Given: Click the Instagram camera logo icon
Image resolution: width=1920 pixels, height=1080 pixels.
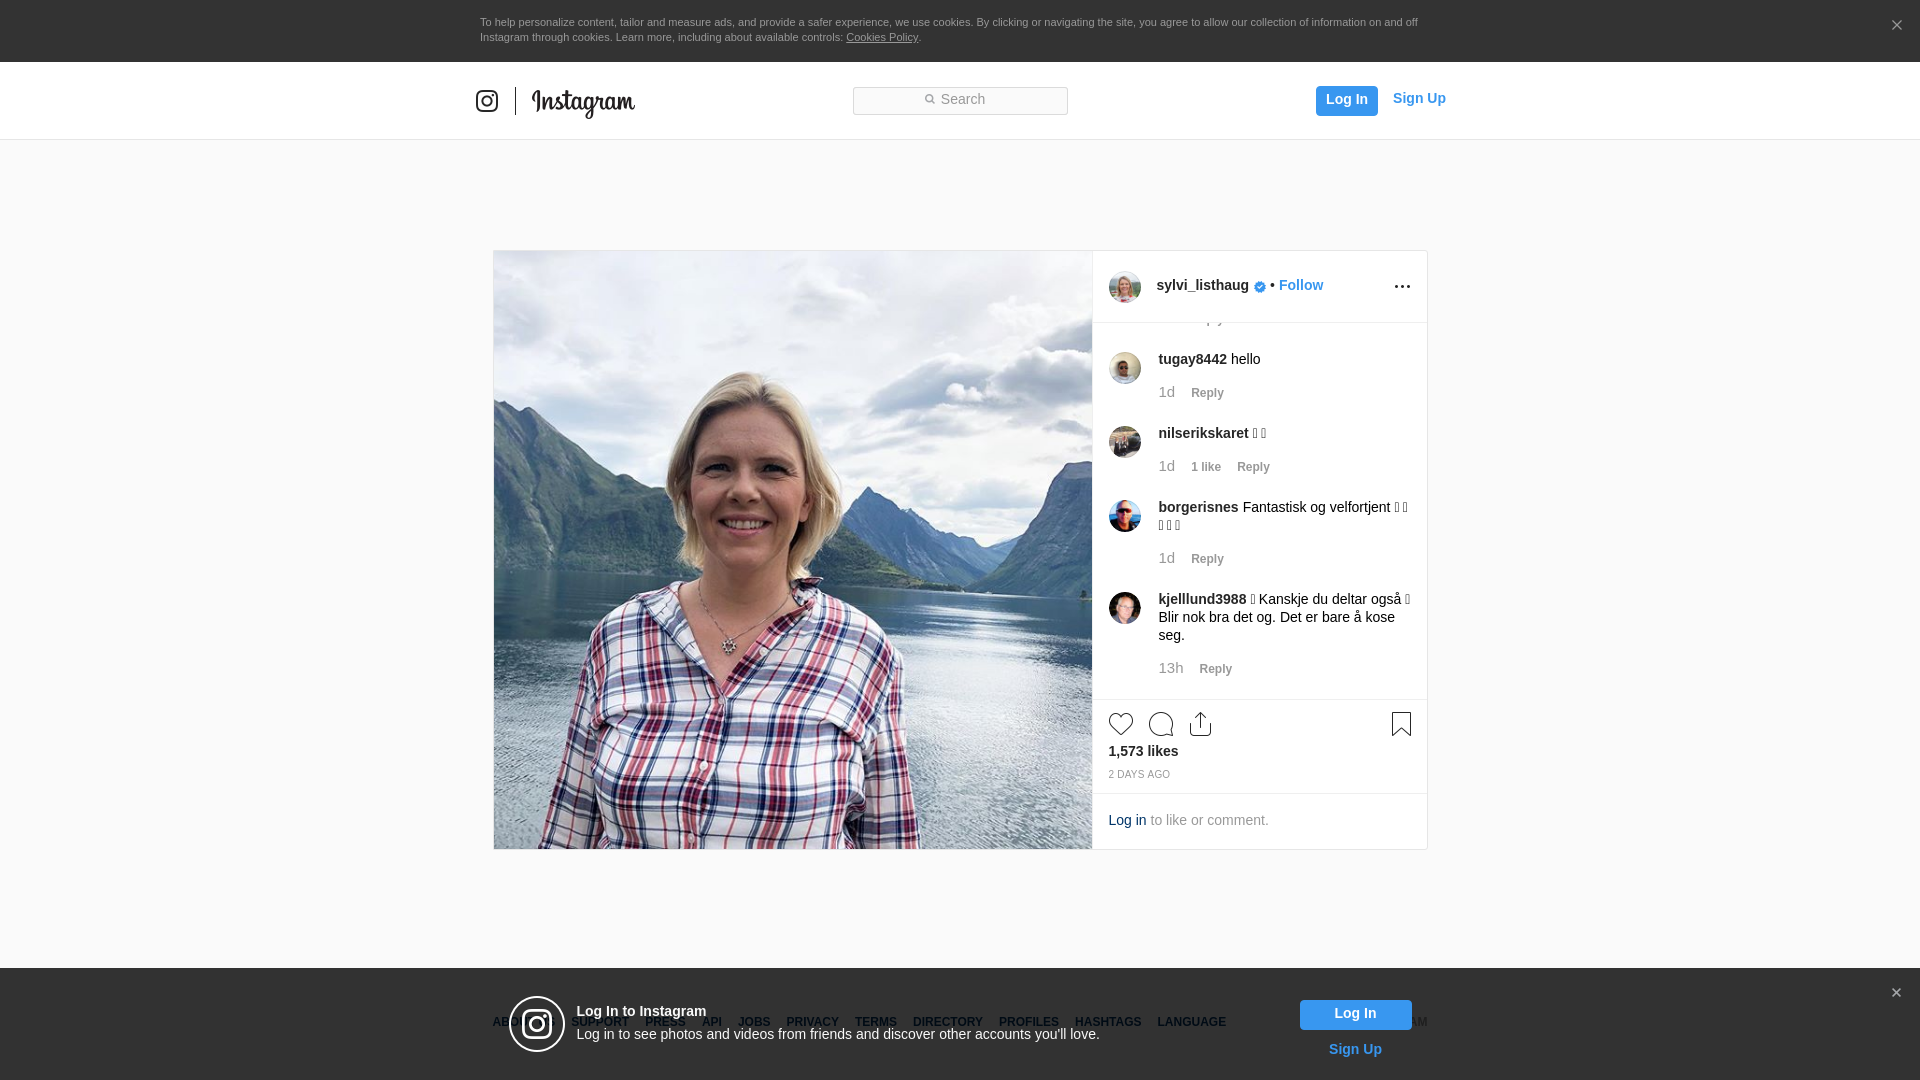Looking at the screenshot, I should tap(487, 101).
